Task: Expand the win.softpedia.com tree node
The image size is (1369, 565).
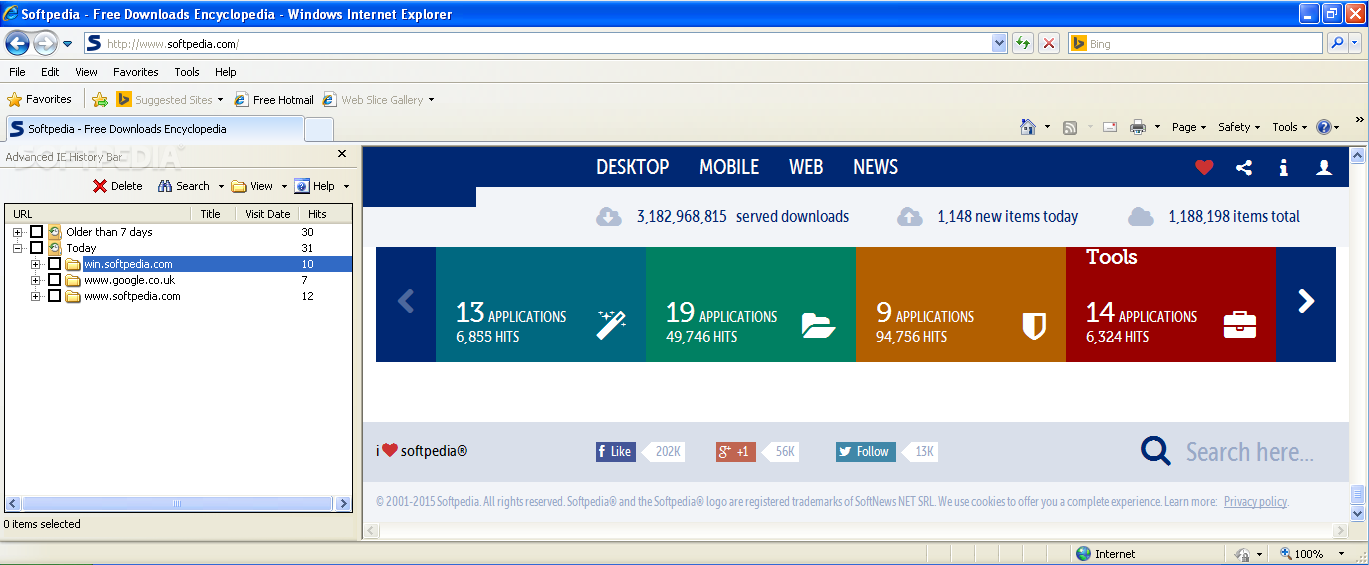Action: click(x=36, y=264)
